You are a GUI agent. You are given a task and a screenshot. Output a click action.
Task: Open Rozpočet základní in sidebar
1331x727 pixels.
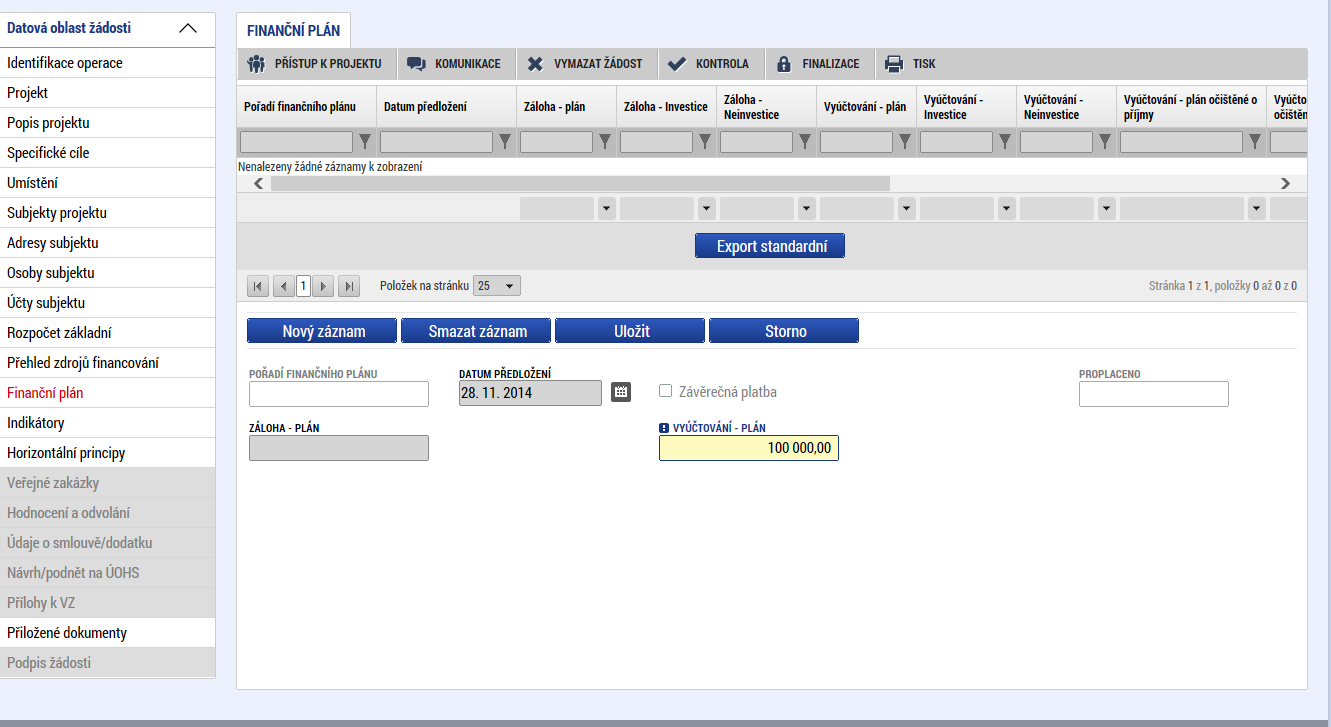tap(107, 333)
